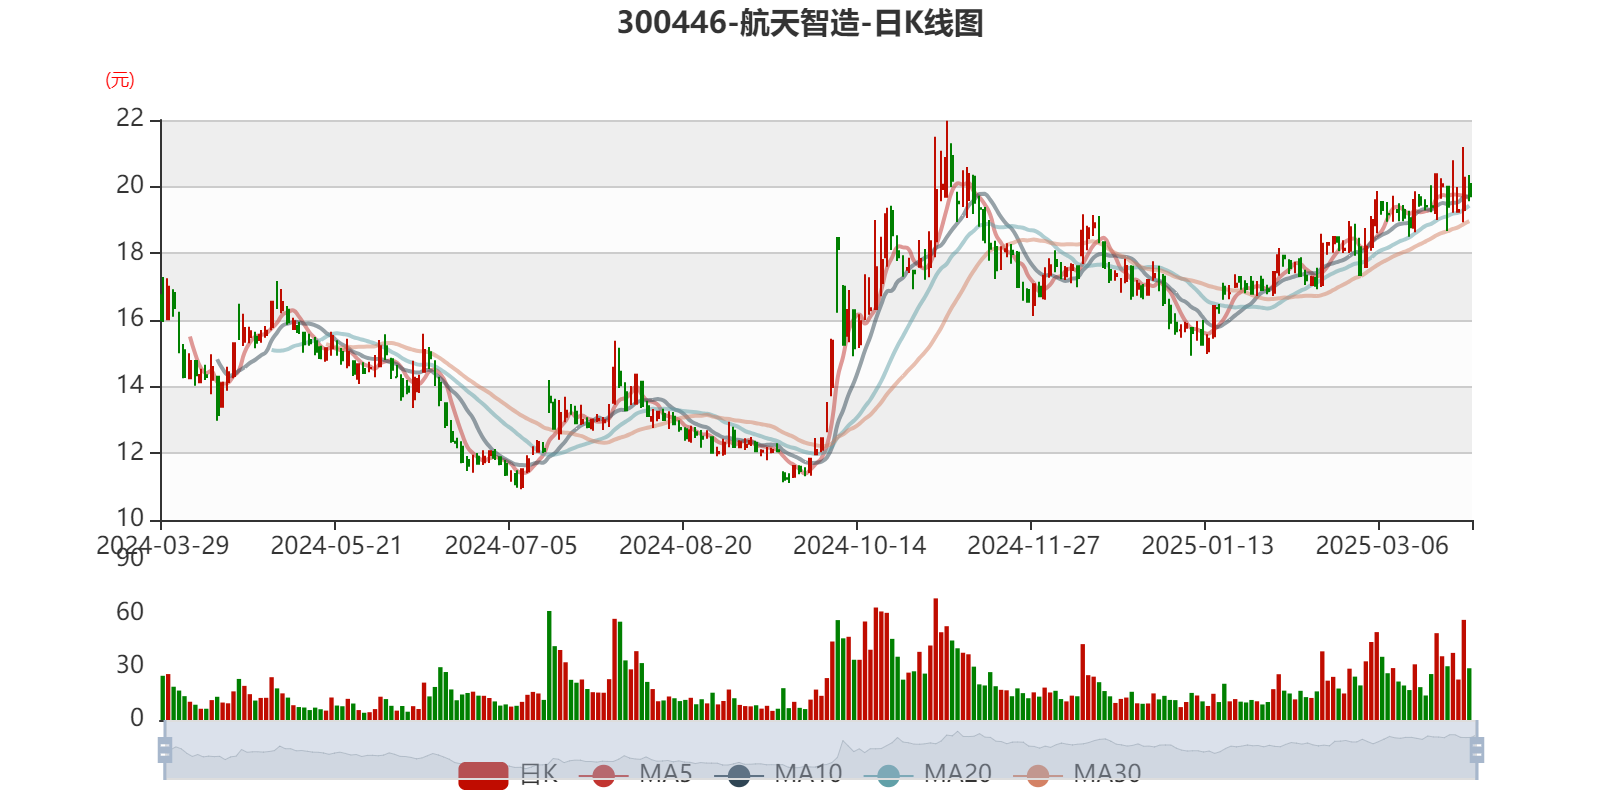Click the price axis label 14
The height and width of the screenshot is (800, 1600).
130,385
